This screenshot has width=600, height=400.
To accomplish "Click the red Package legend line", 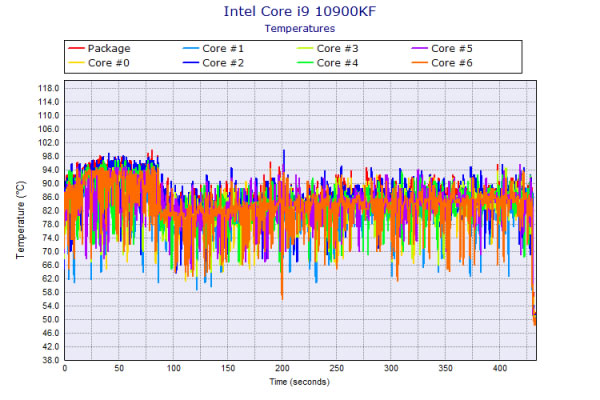I will point(76,48).
